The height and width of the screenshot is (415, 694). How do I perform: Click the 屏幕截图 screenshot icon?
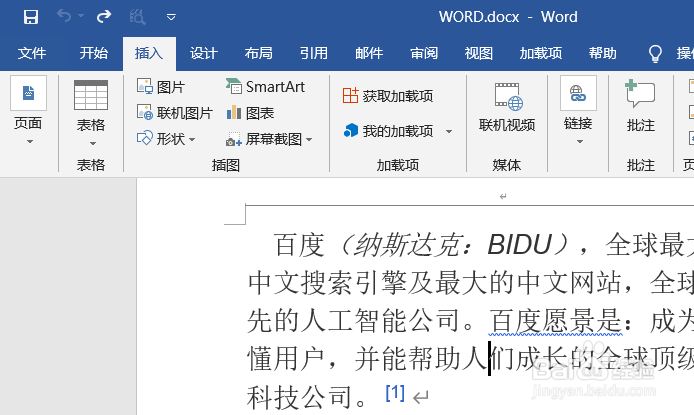pyautogui.click(x=233, y=139)
